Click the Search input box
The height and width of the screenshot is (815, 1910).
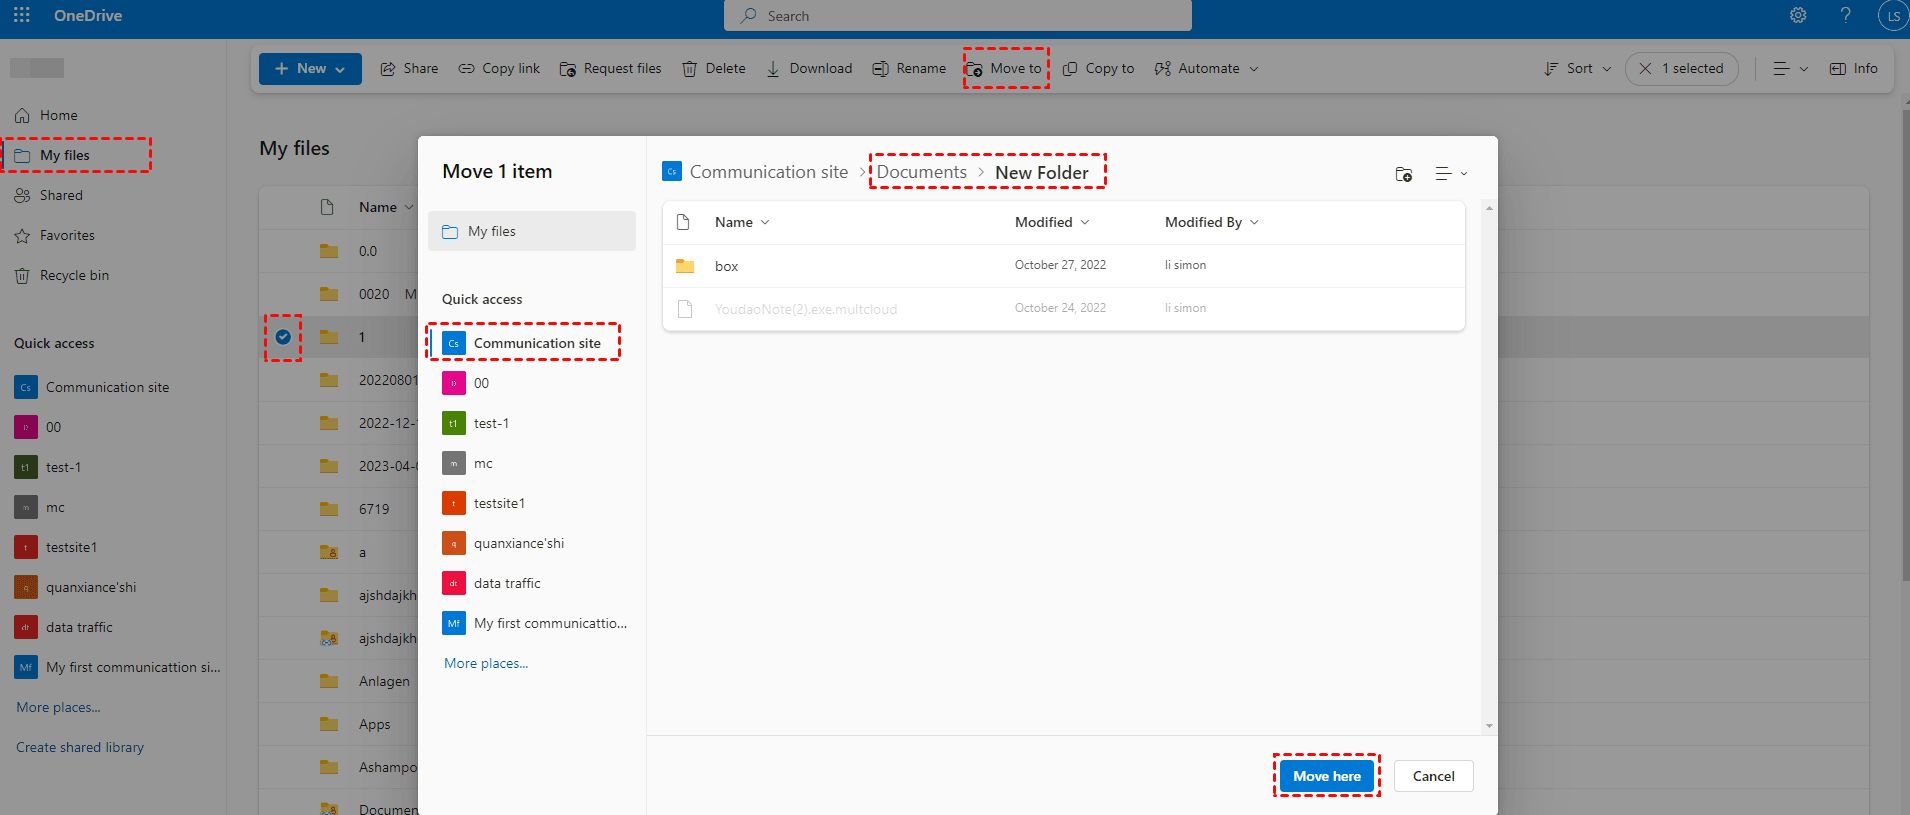pyautogui.click(x=957, y=16)
